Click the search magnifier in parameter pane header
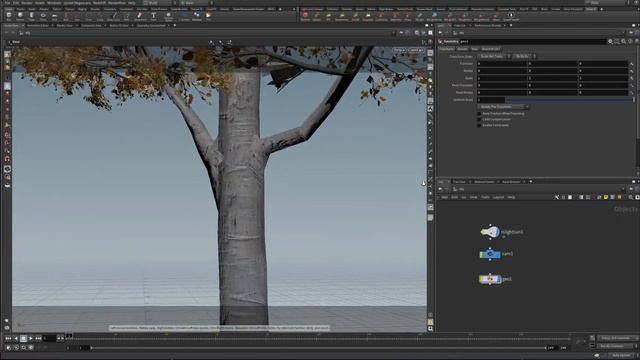Viewport: 640px width, 360px height. pos(624,41)
